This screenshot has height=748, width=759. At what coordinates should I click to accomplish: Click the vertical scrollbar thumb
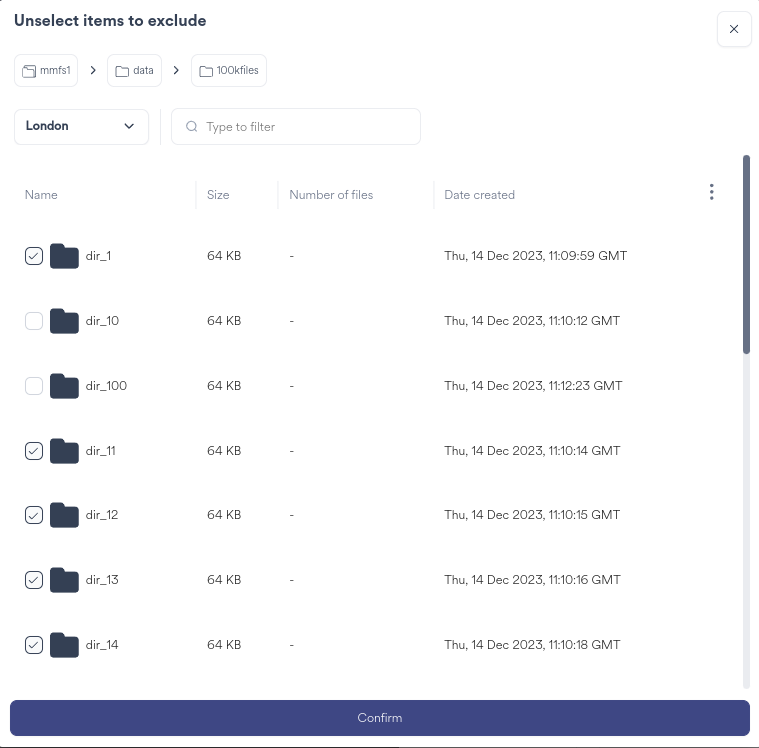[x=746, y=254]
